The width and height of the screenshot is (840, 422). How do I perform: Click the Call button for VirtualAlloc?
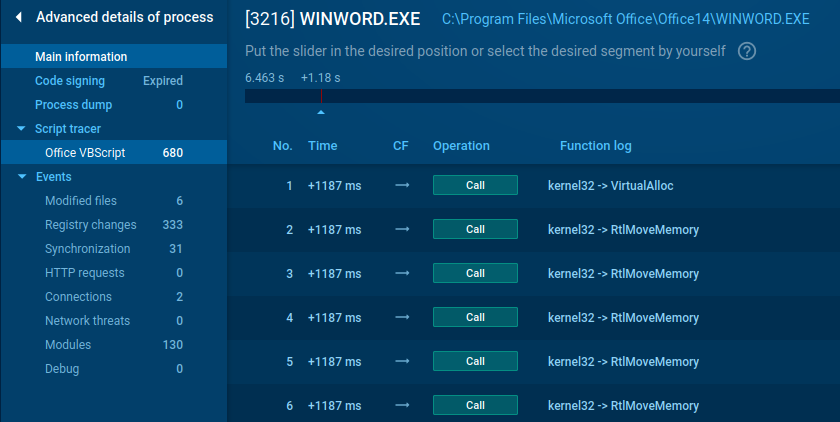475,185
